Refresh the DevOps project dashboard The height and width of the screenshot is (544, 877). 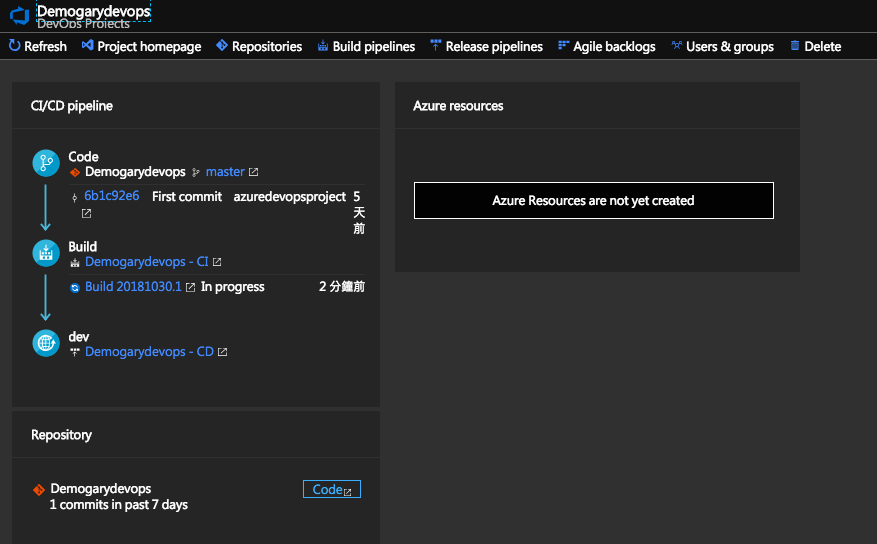point(38,47)
